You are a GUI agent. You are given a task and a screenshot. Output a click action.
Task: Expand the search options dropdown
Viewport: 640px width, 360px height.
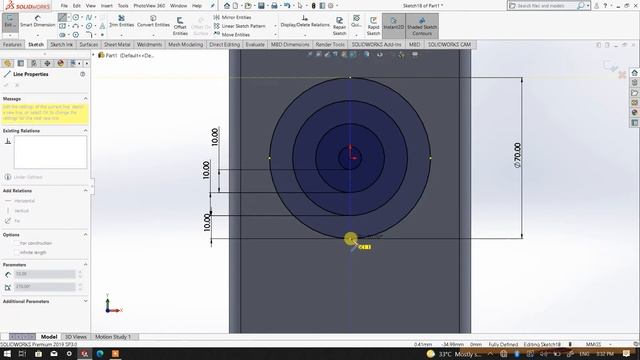click(x=588, y=6)
